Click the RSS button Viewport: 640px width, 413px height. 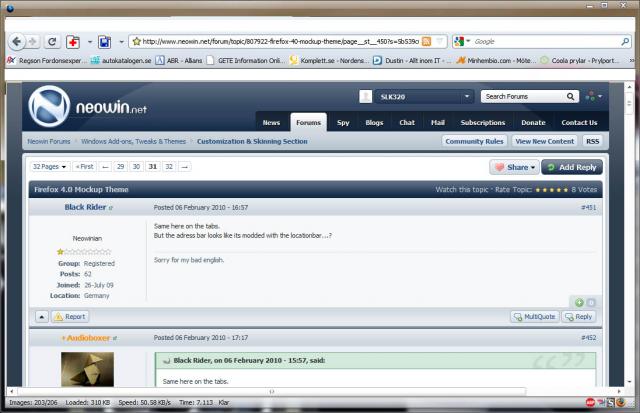point(593,141)
